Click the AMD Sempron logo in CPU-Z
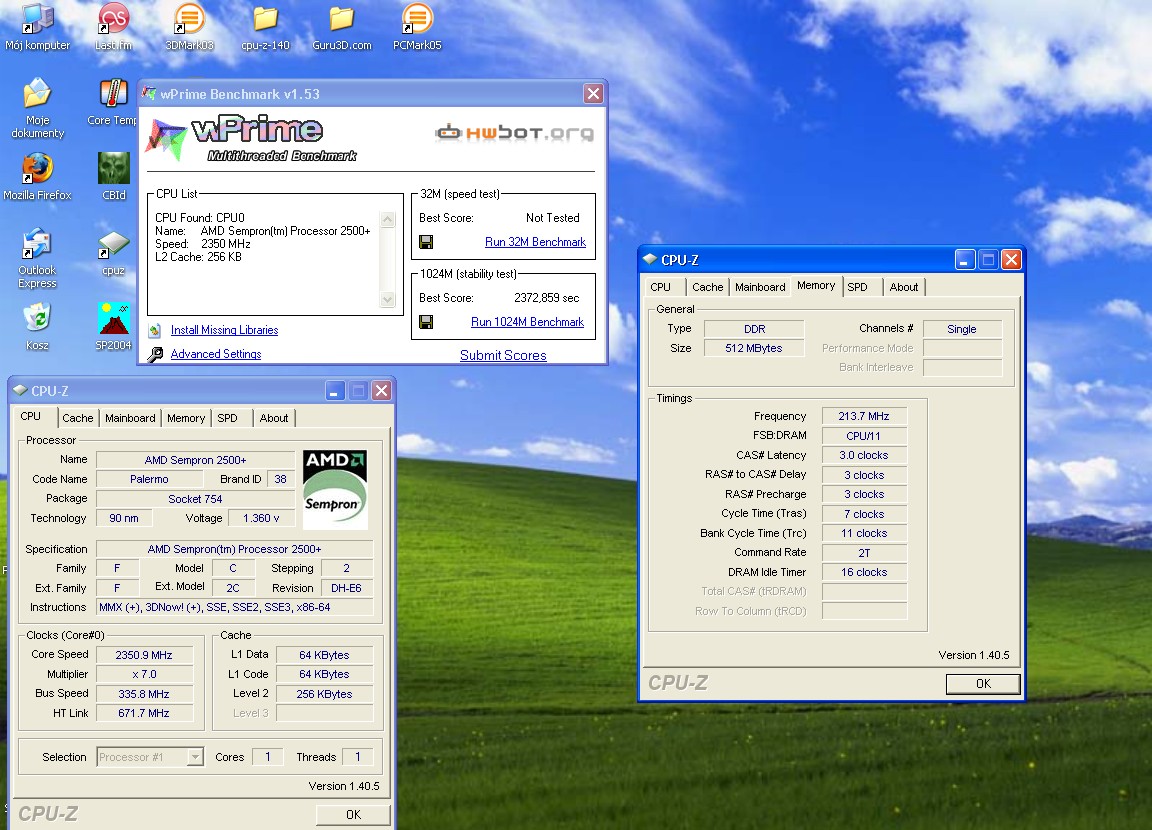Viewport: 1152px width, 830px height. click(x=335, y=489)
